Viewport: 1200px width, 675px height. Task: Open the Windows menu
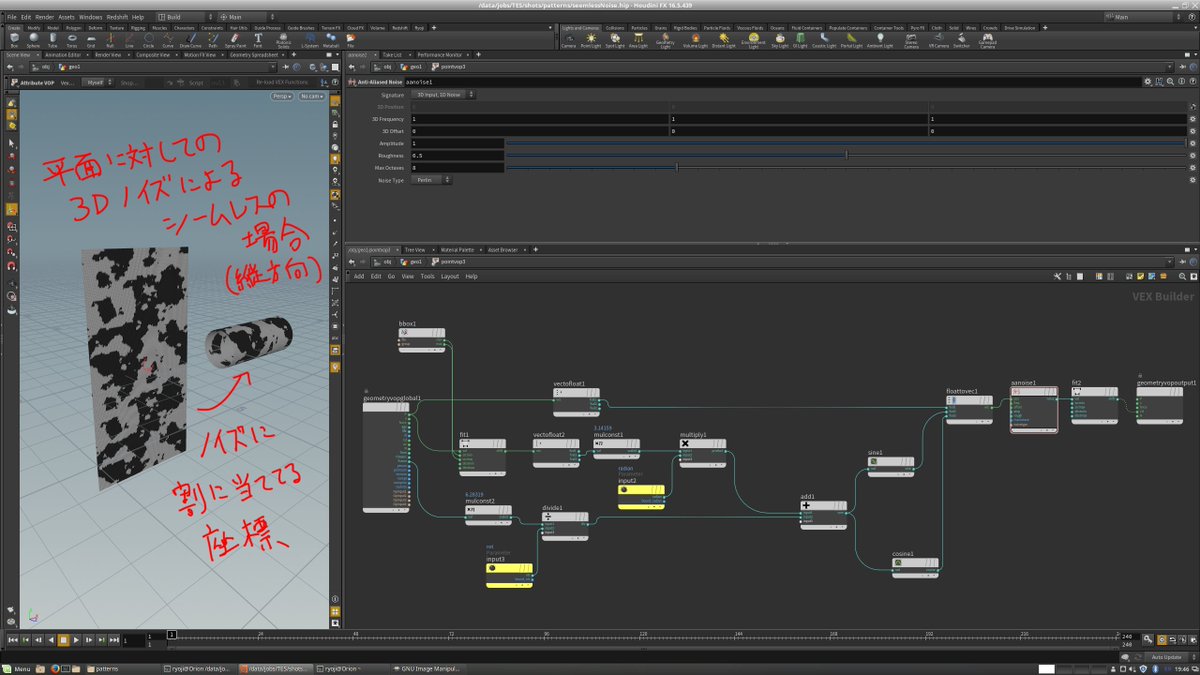pos(90,17)
